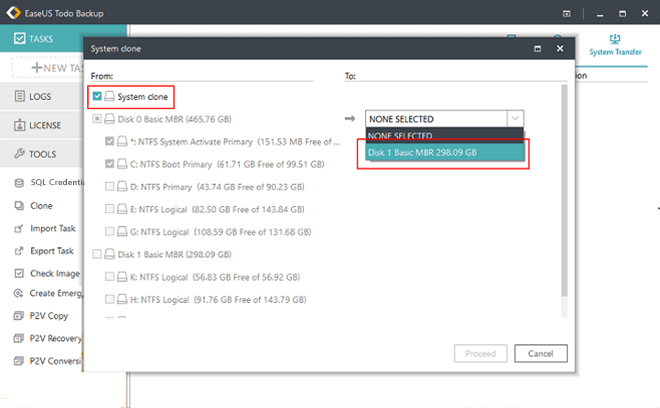Toggle the Disk 1 Basic MBR checkbox

(x=97, y=254)
